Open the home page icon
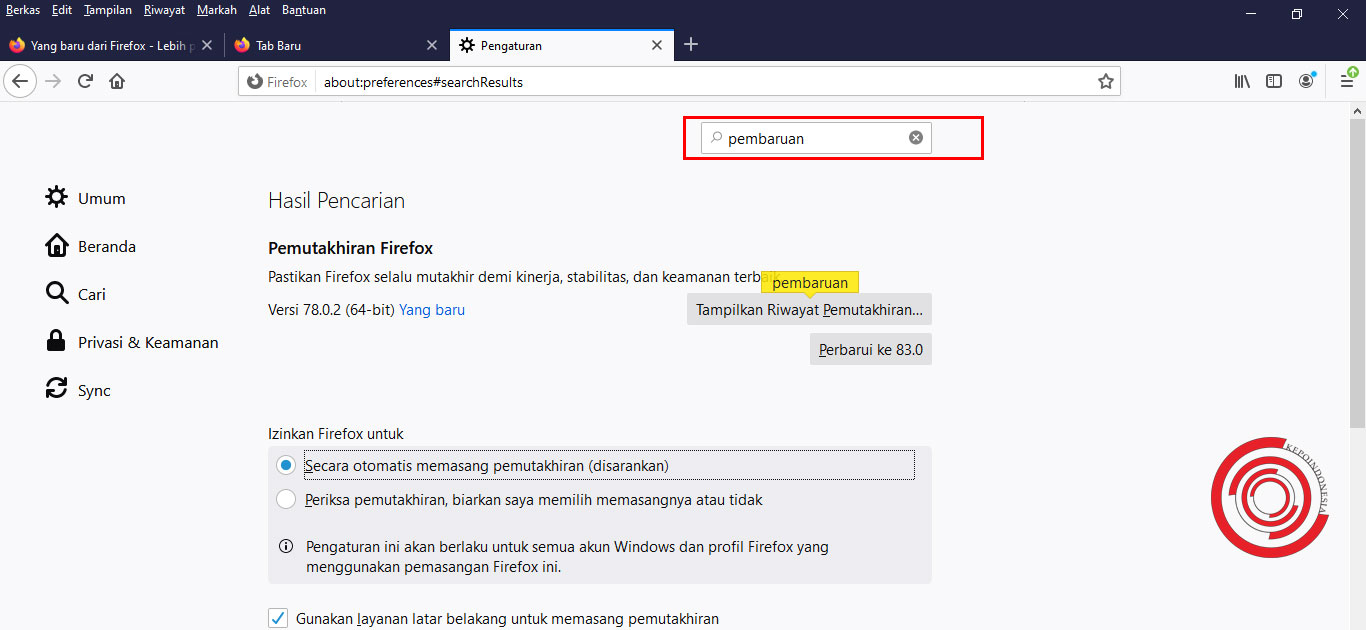This screenshot has width=1366, height=630. 117,82
